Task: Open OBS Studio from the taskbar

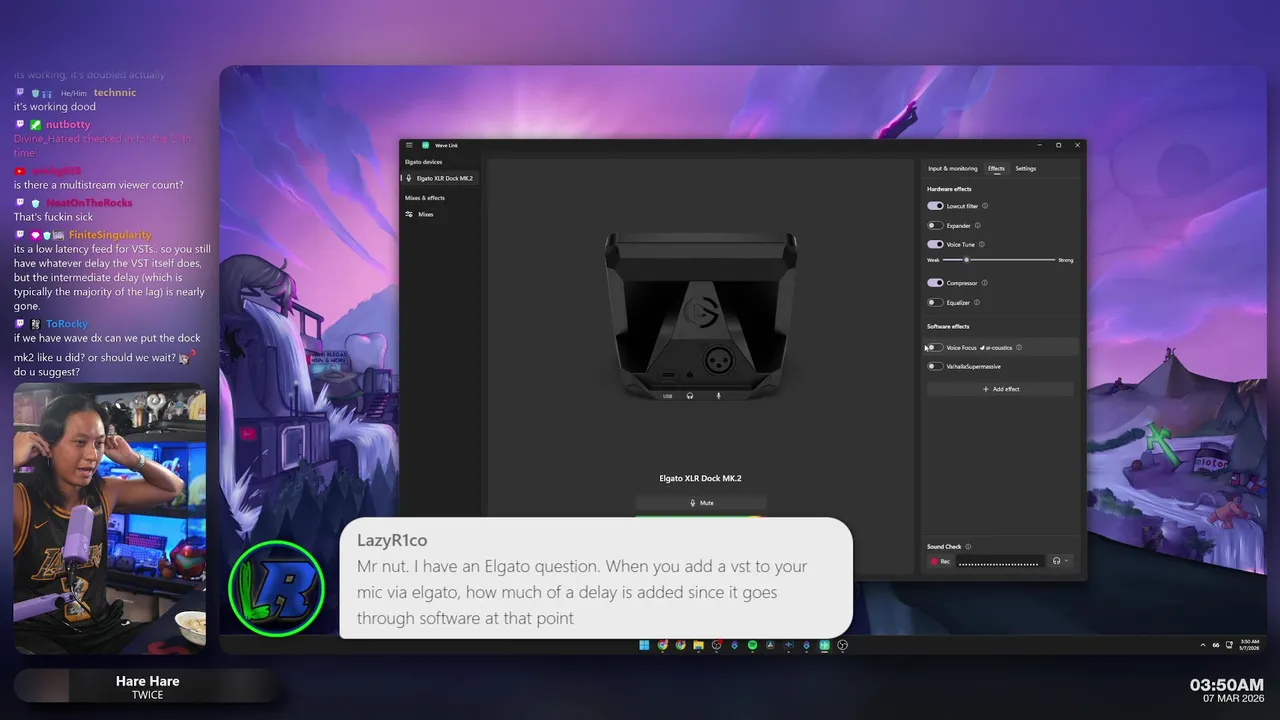Action: [842, 645]
